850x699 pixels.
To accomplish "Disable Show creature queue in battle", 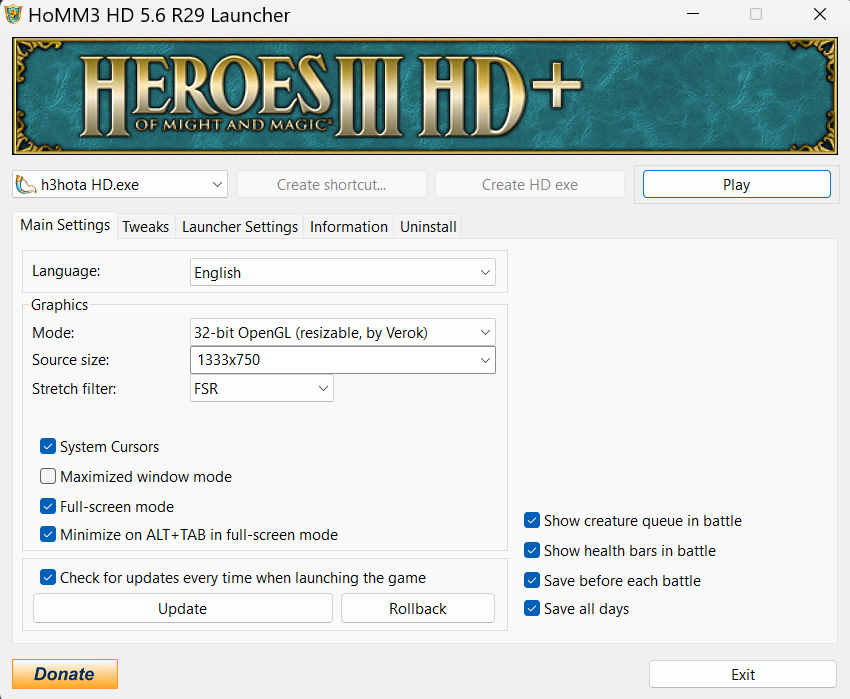I will point(532,520).
